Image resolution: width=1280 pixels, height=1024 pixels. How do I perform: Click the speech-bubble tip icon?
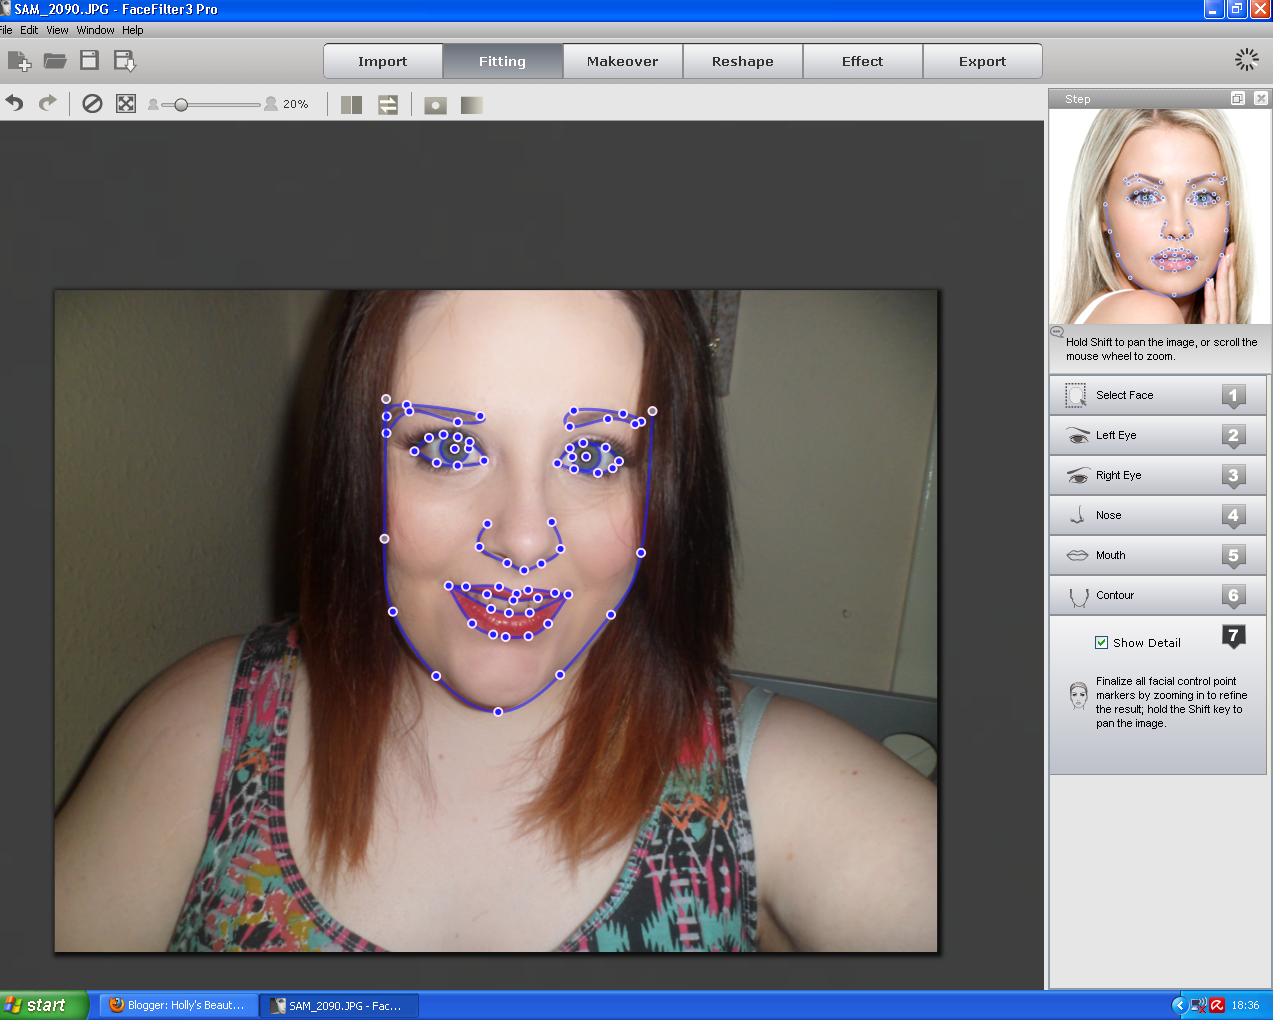tap(1057, 331)
